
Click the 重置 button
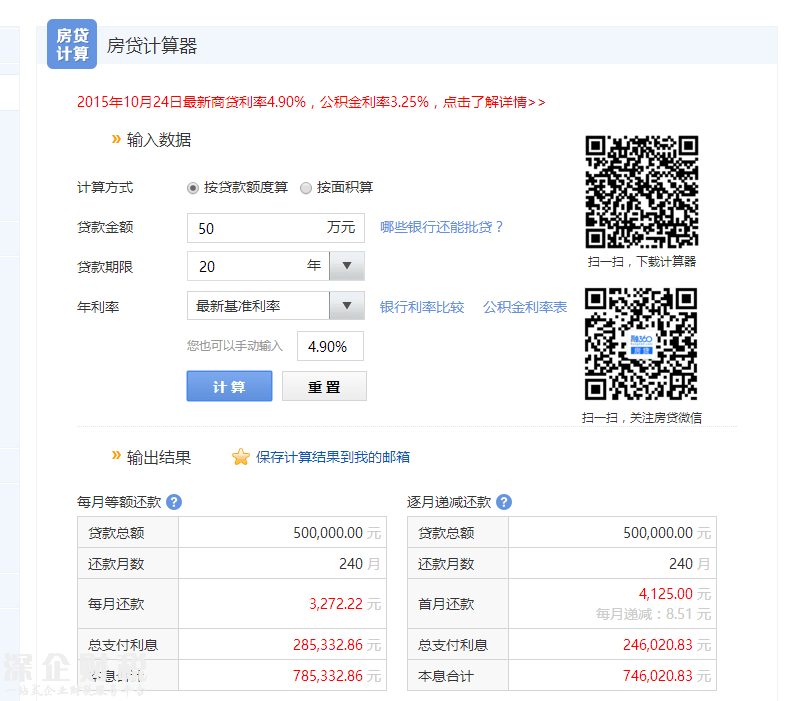coord(324,386)
